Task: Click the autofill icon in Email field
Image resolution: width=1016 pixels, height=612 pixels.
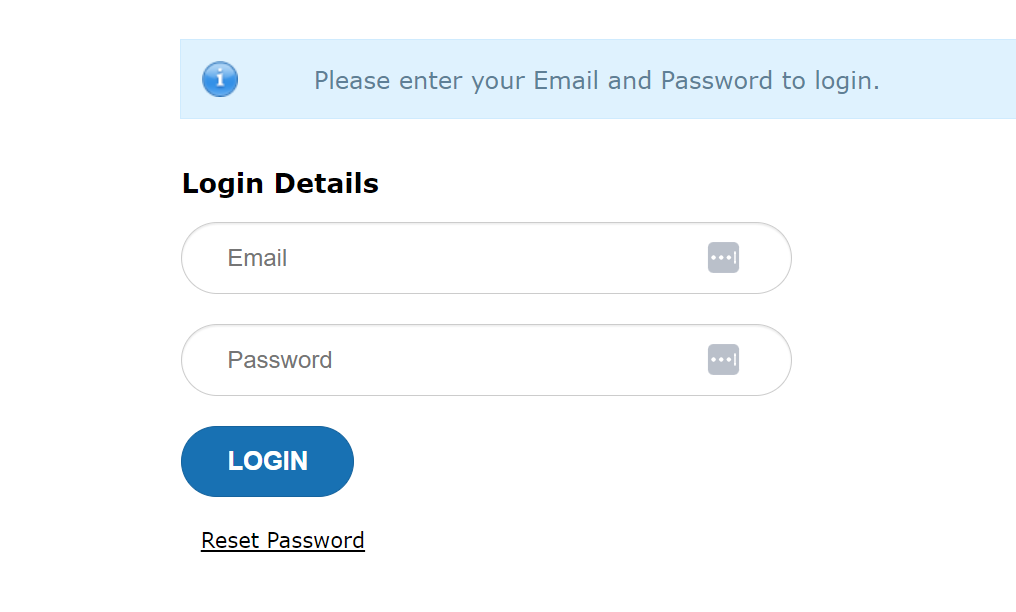Action: (723, 258)
